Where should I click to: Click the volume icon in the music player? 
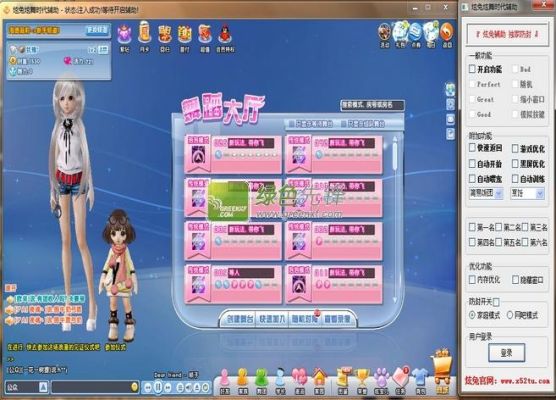tap(189, 388)
